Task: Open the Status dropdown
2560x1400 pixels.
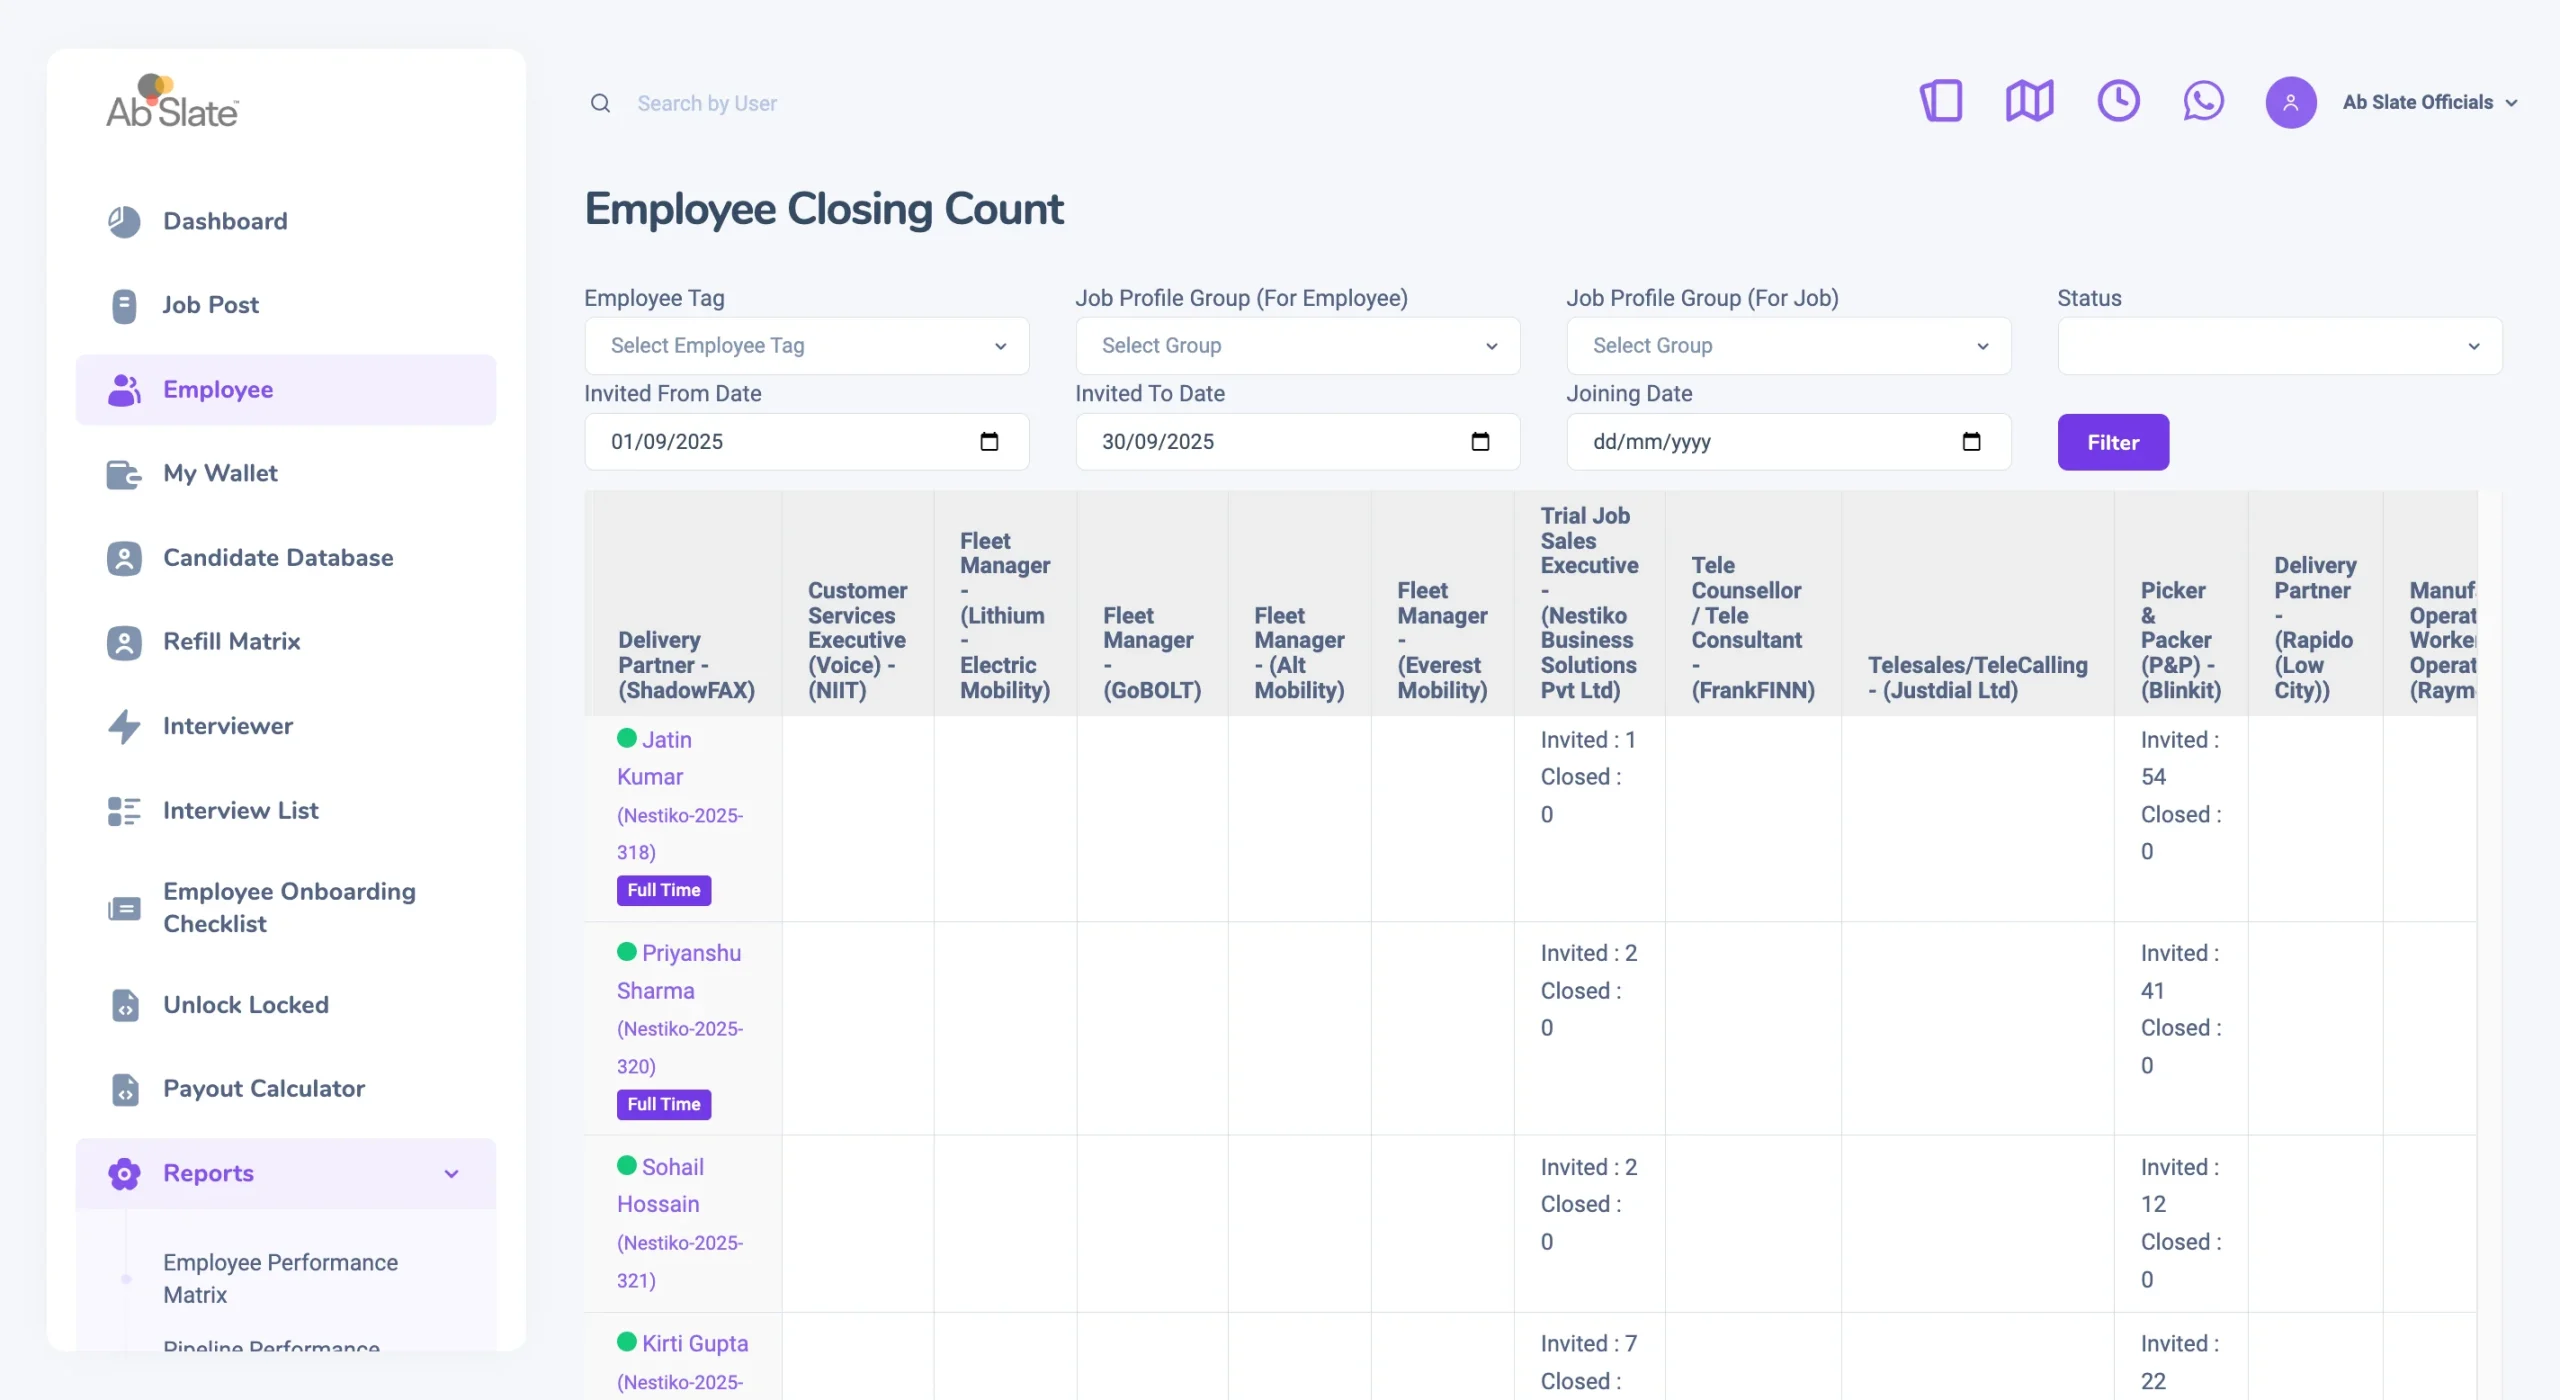Action: pyautogui.click(x=2279, y=346)
